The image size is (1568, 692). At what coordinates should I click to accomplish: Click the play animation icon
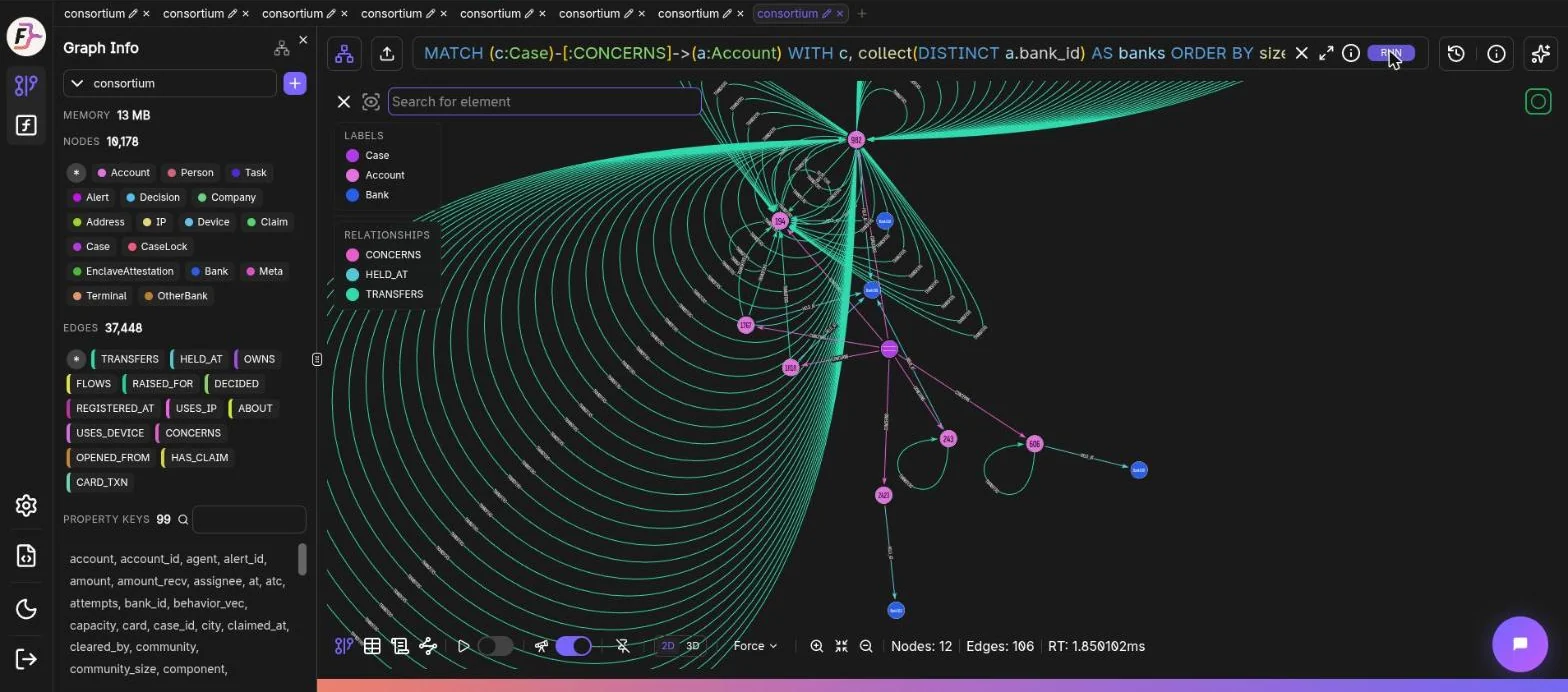tap(463, 646)
